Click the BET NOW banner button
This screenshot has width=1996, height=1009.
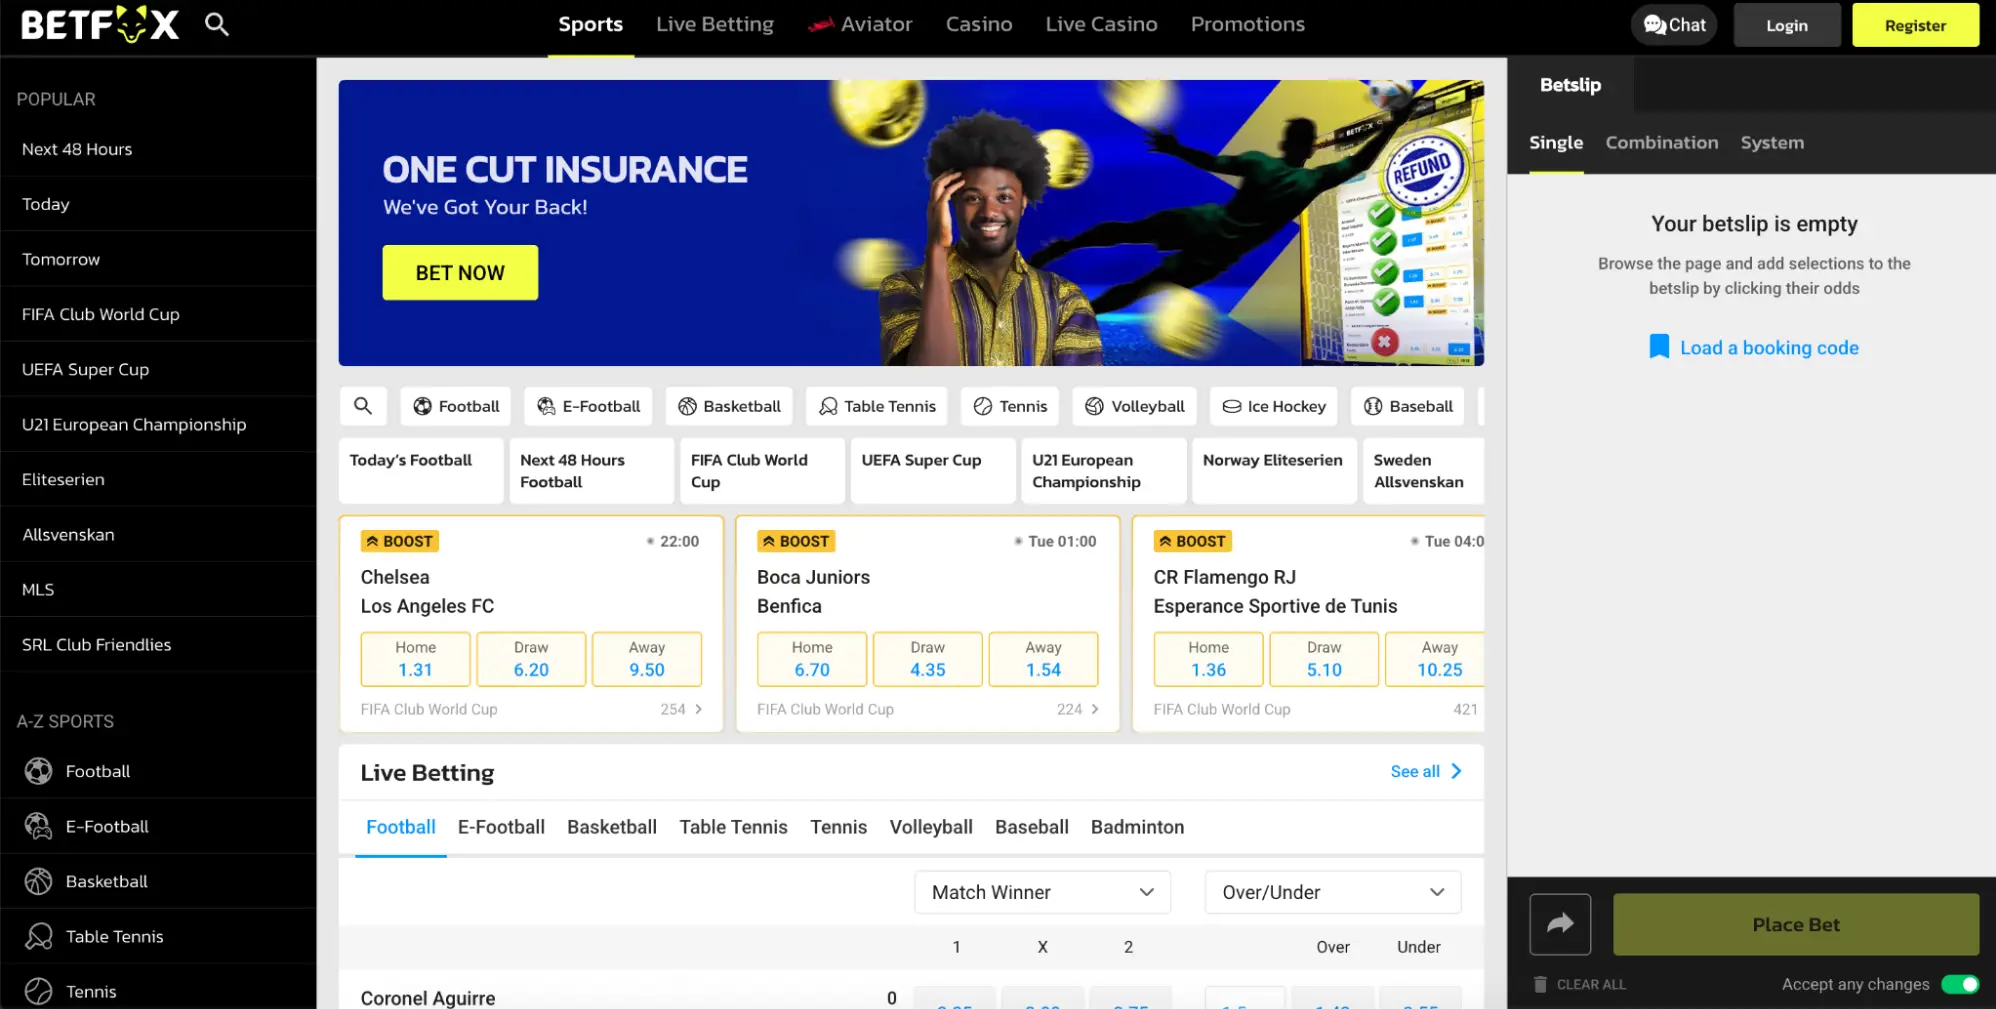pos(460,273)
